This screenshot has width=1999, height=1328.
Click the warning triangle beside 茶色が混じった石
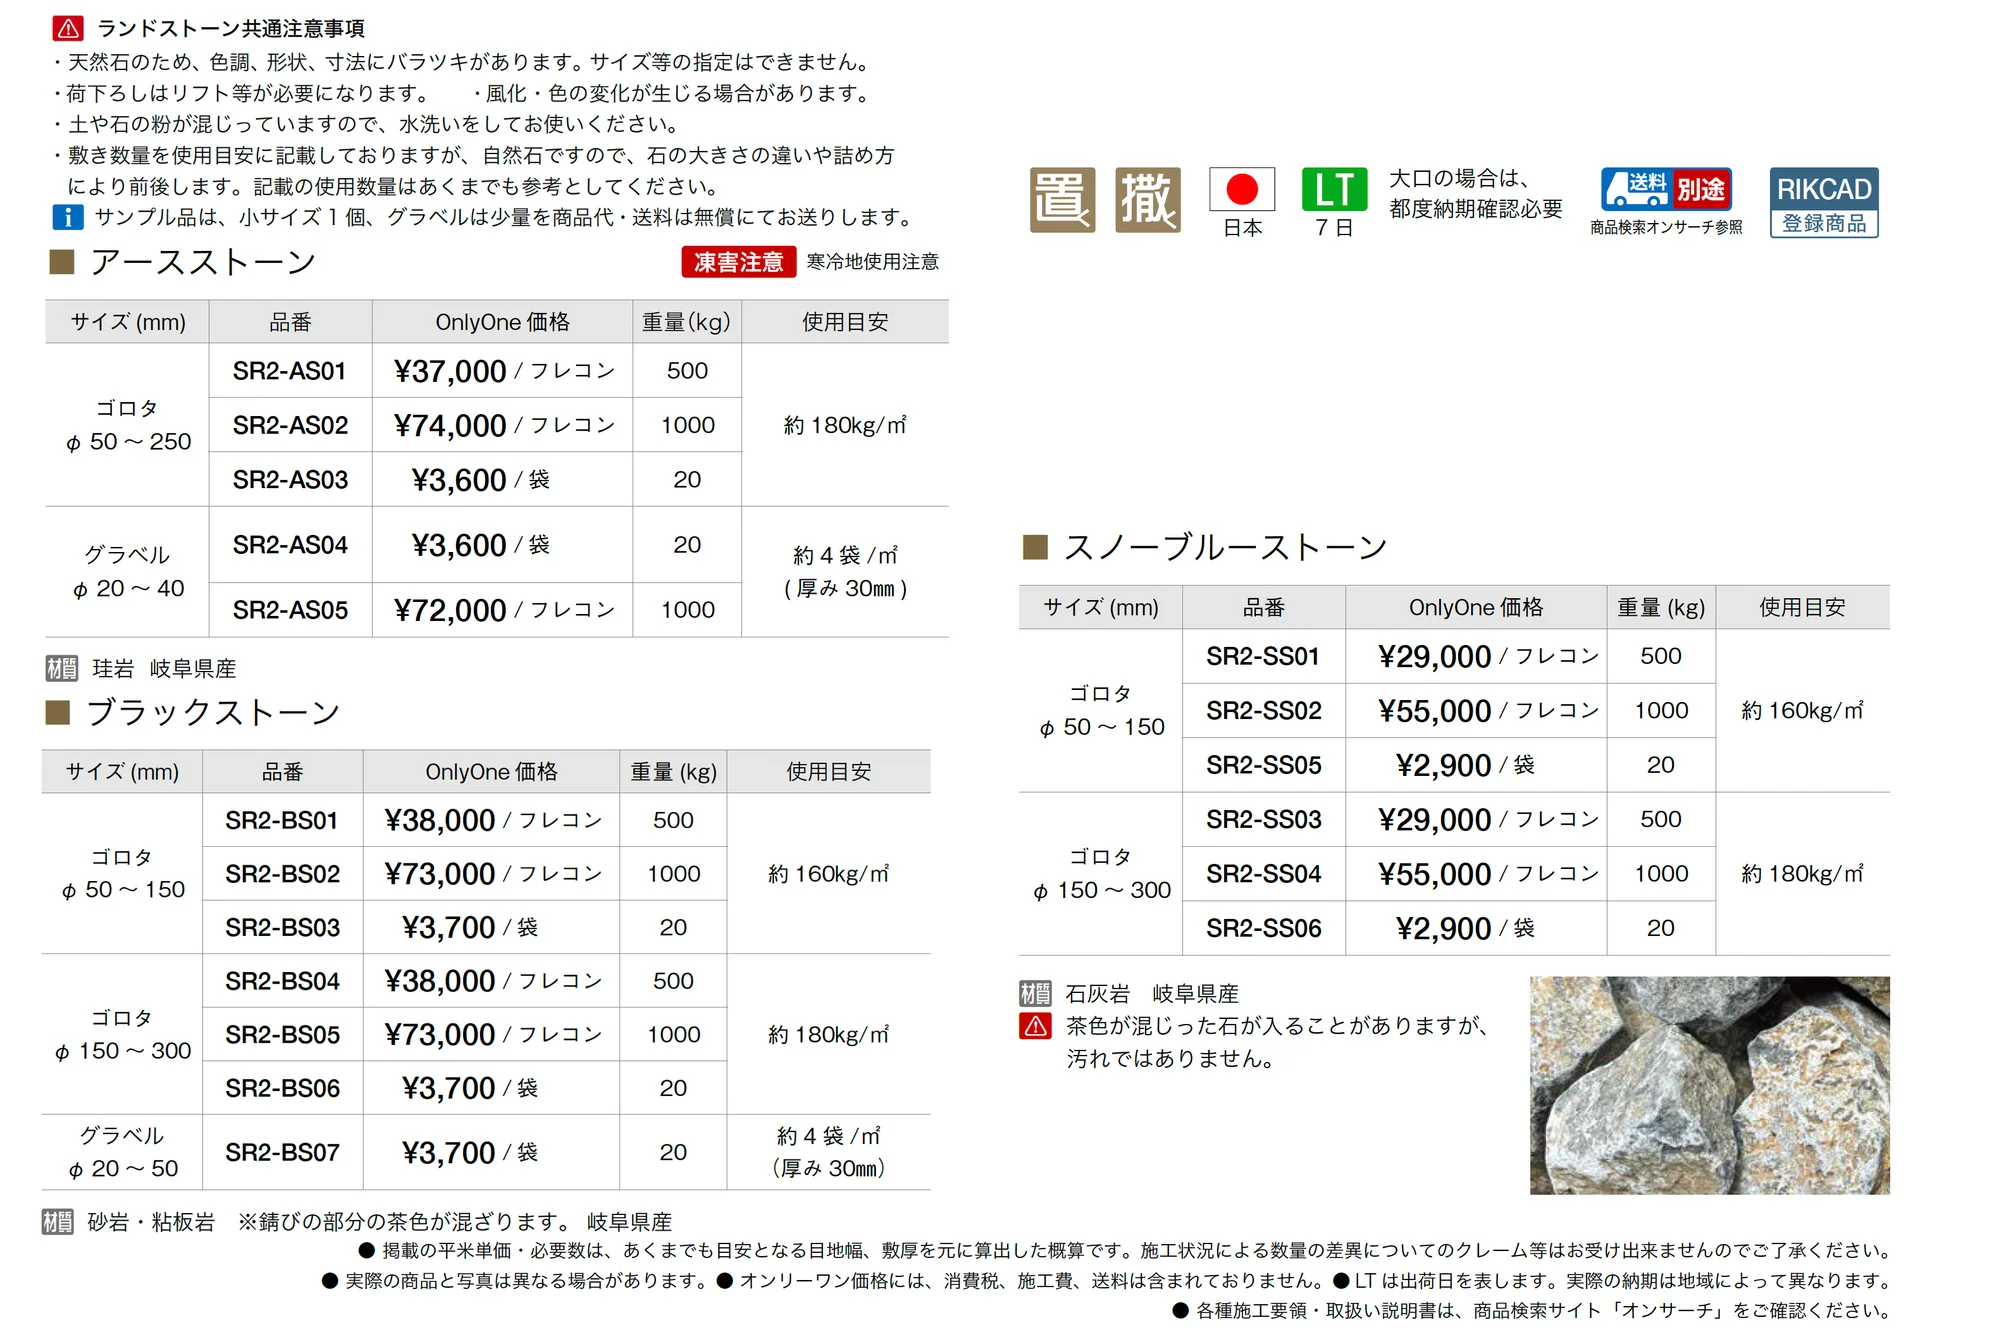tap(1035, 1026)
